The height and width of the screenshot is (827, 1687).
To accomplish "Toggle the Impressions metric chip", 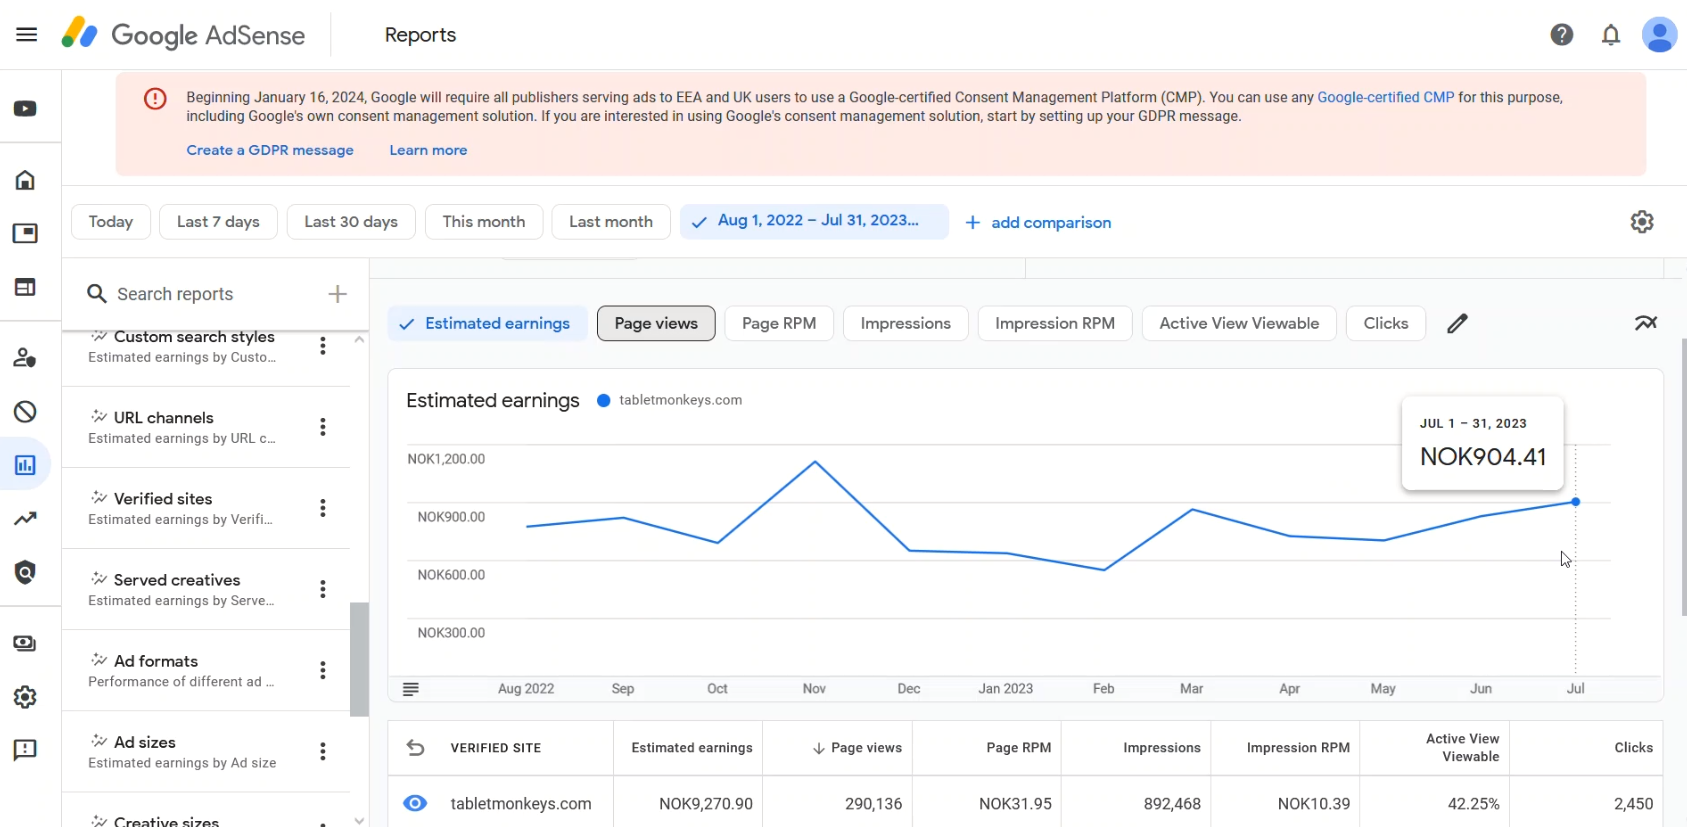I will coord(906,323).
